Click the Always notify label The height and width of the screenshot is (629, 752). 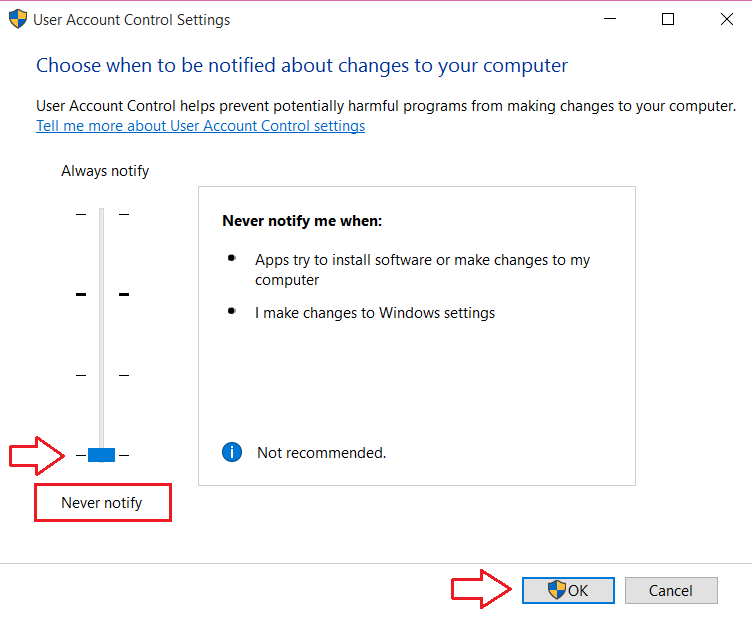tap(105, 171)
